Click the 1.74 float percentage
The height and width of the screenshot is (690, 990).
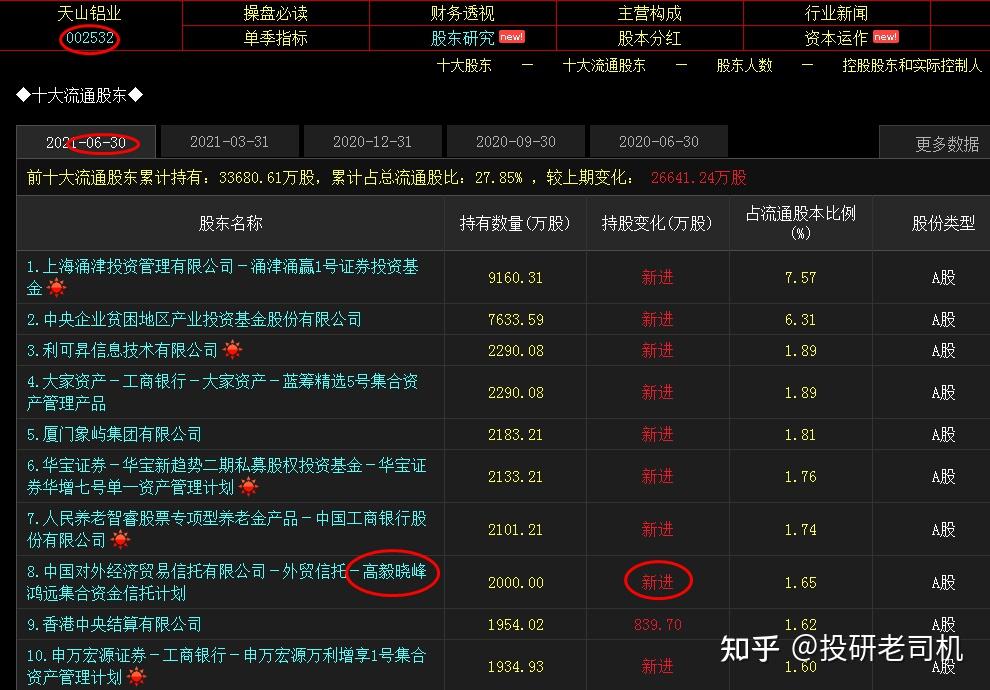(x=801, y=530)
